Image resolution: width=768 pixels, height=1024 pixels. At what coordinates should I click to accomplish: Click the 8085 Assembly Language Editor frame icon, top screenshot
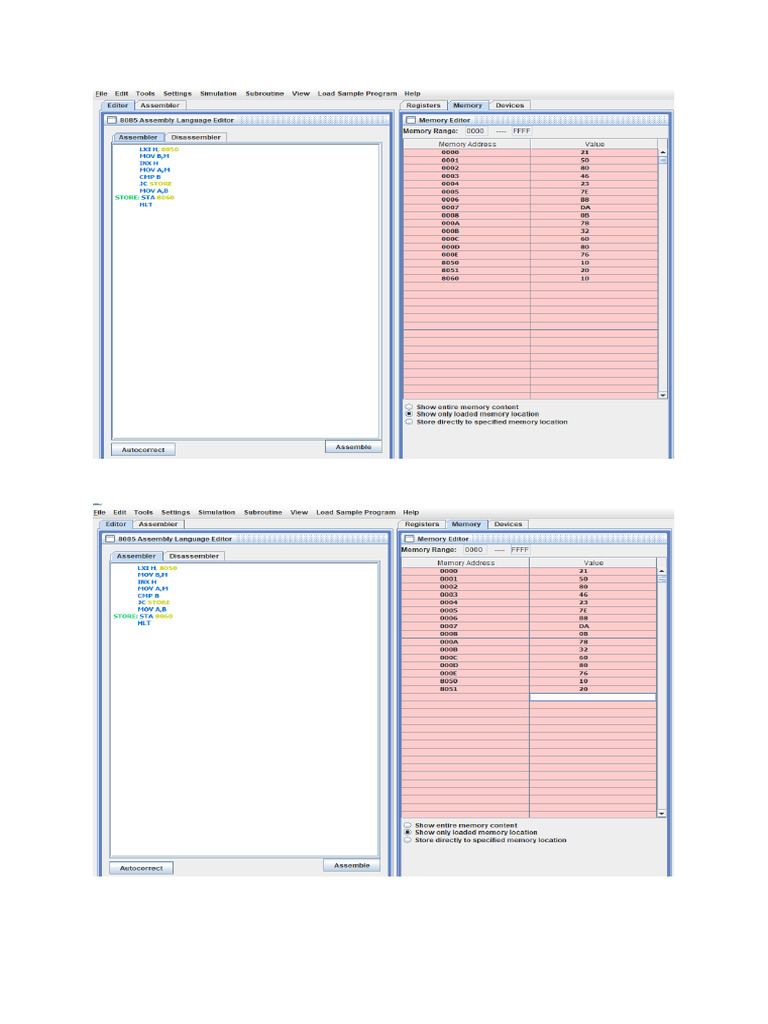[x=112, y=120]
